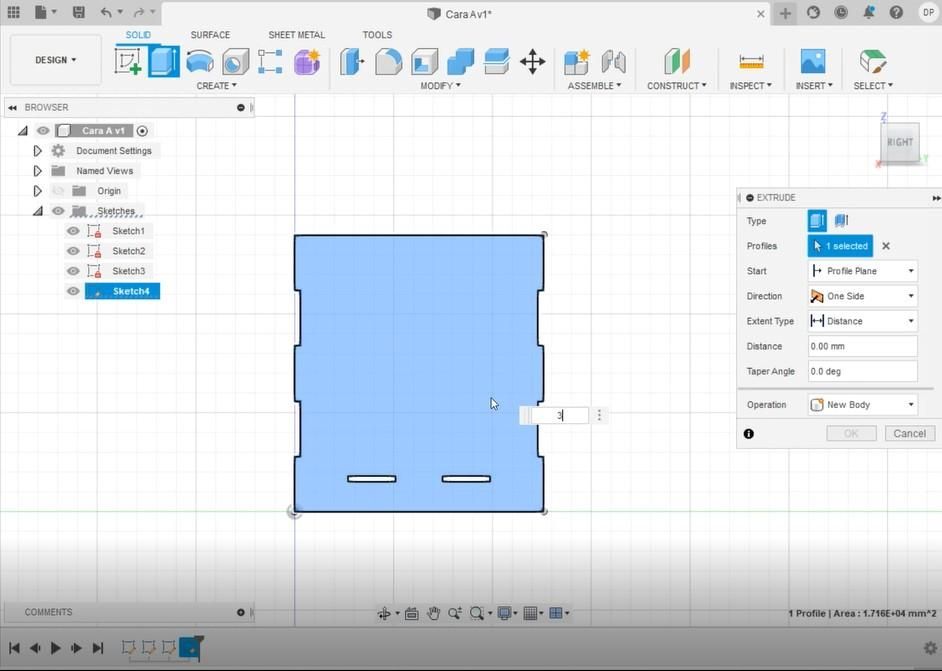Open the help question mark icon
Screen dimensions: 942x671
896,13
